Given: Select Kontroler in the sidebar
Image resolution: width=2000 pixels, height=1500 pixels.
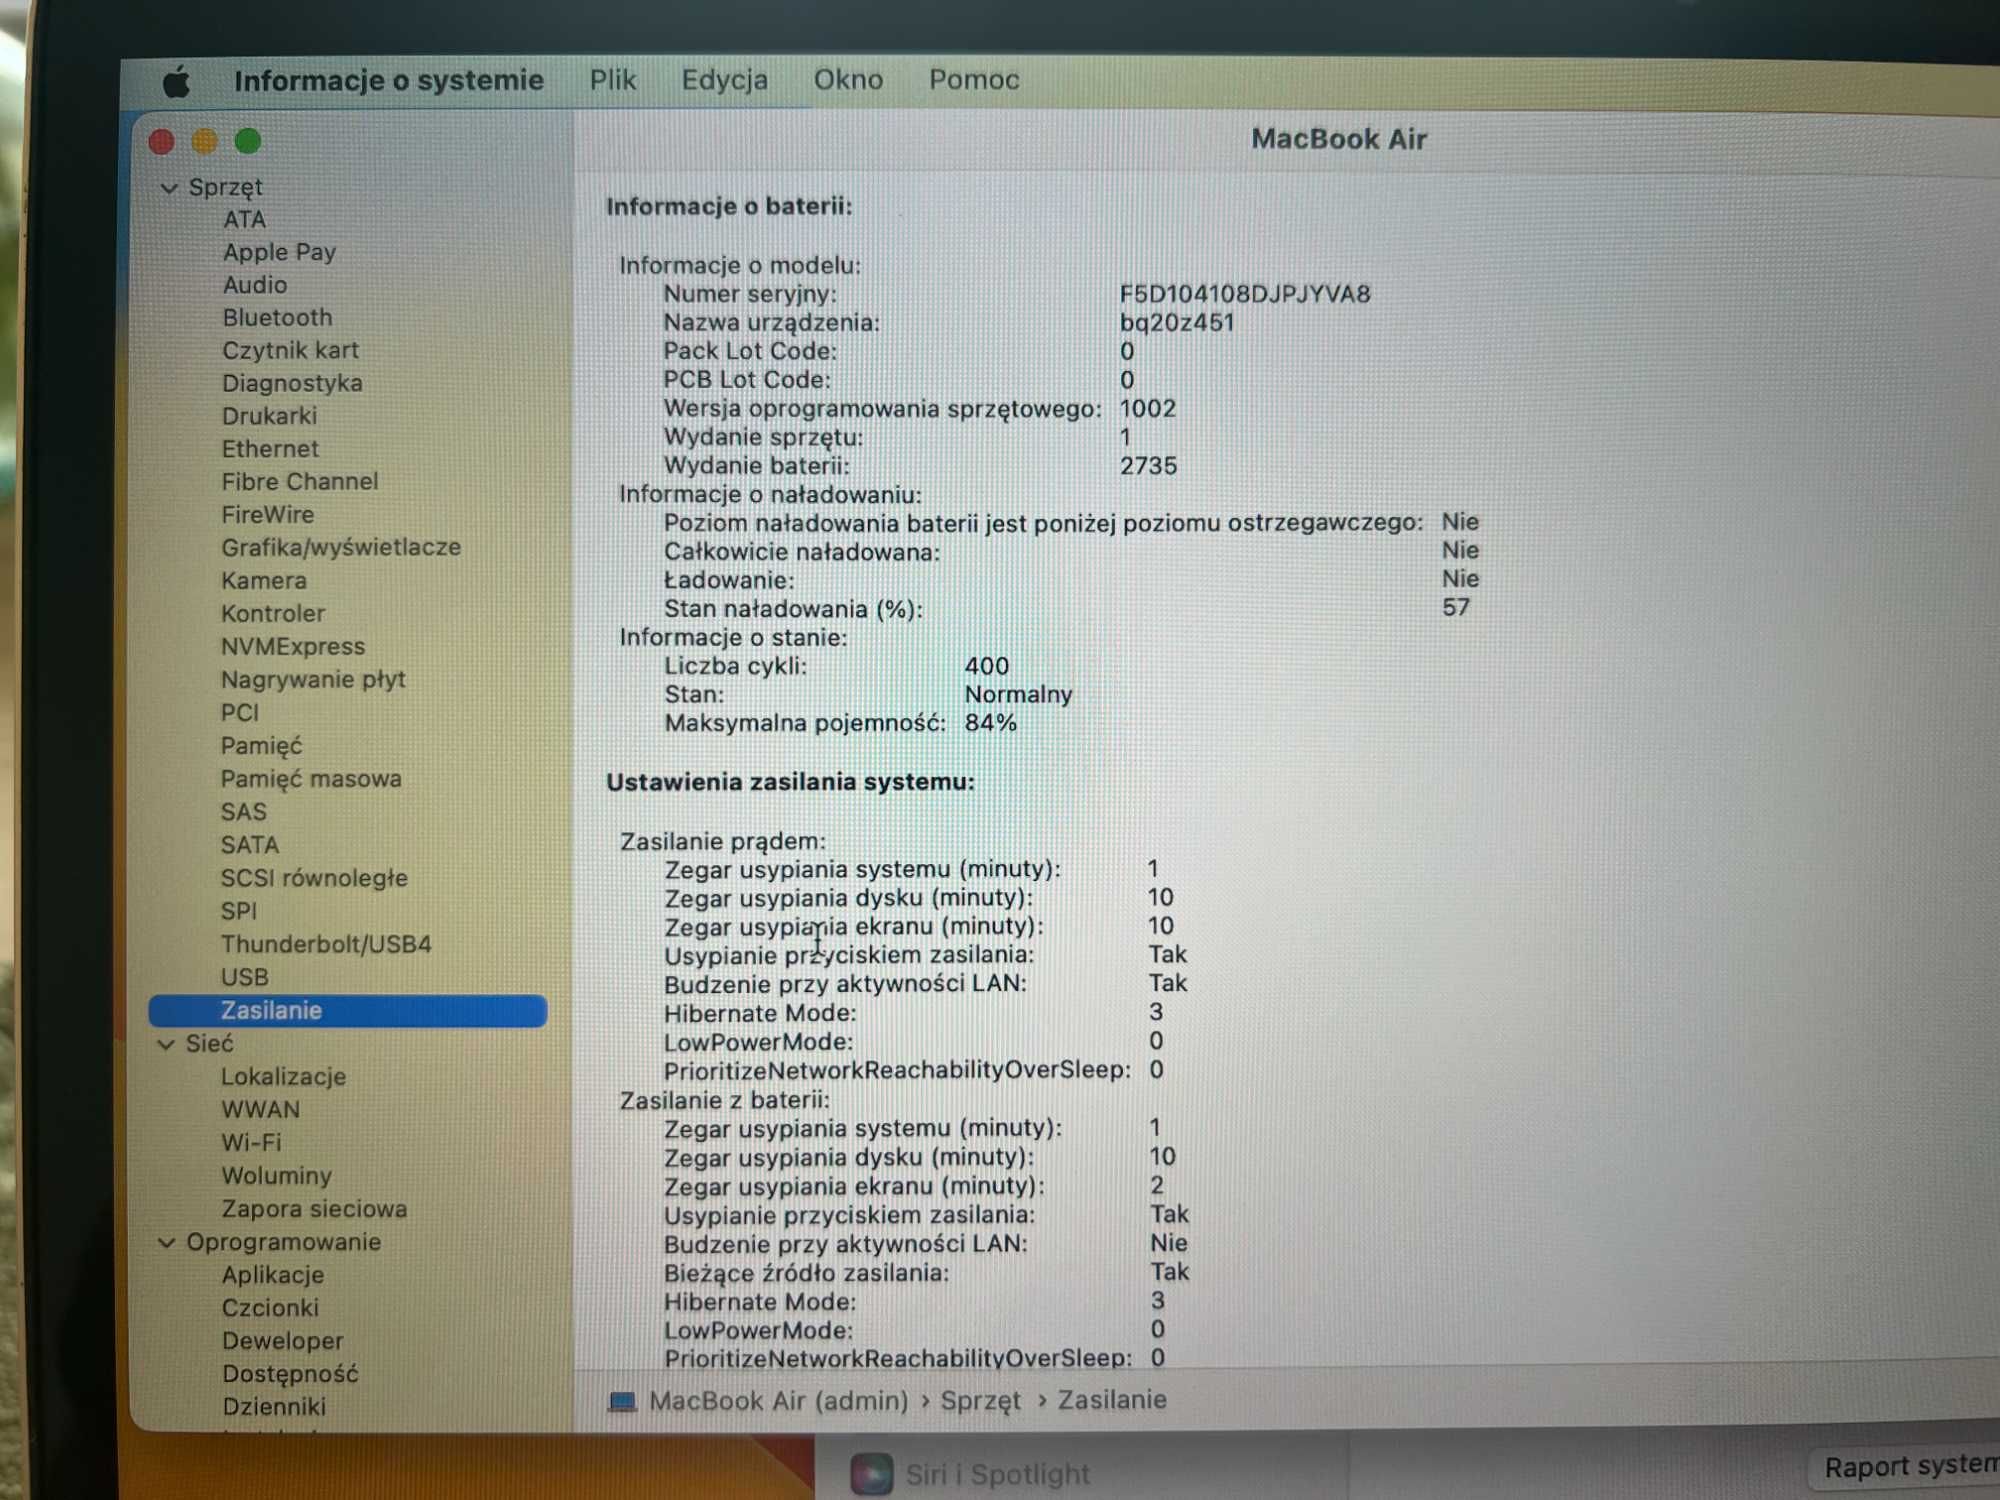Looking at the screenshot, I should coord(273,614).
